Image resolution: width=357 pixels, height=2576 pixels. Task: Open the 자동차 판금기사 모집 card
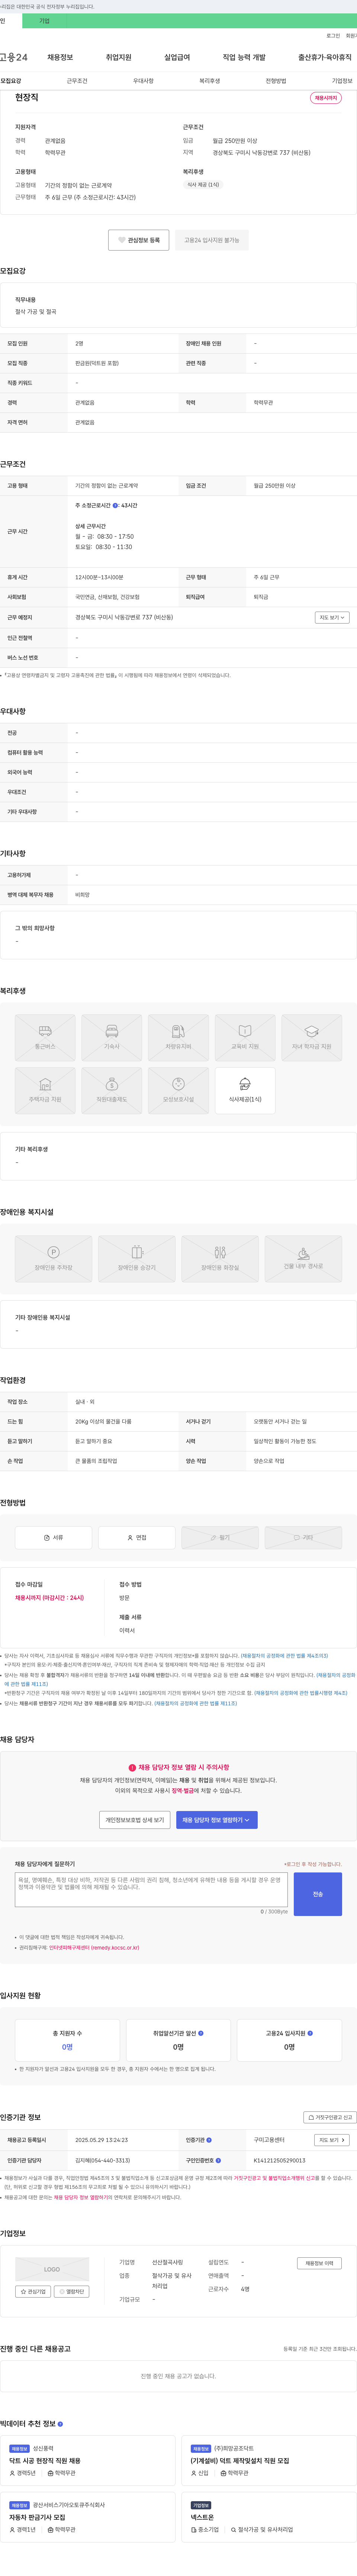(x=89, y=2517)
